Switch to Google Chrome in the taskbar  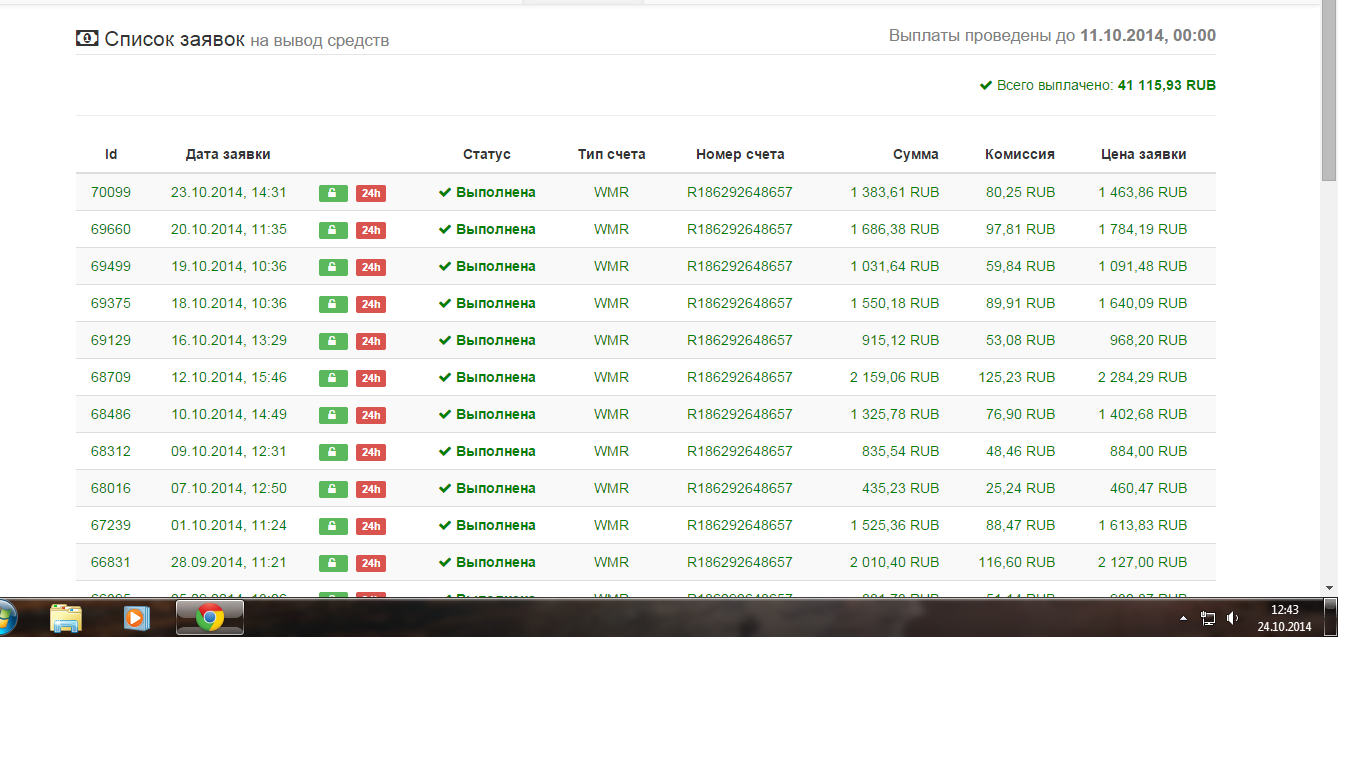tap(210, 618)
